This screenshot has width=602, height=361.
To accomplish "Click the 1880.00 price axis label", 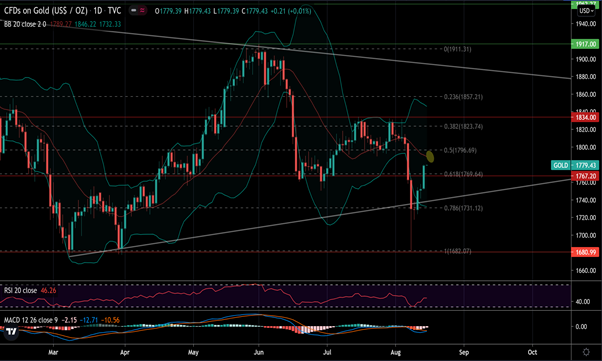I will pos(585,77).
